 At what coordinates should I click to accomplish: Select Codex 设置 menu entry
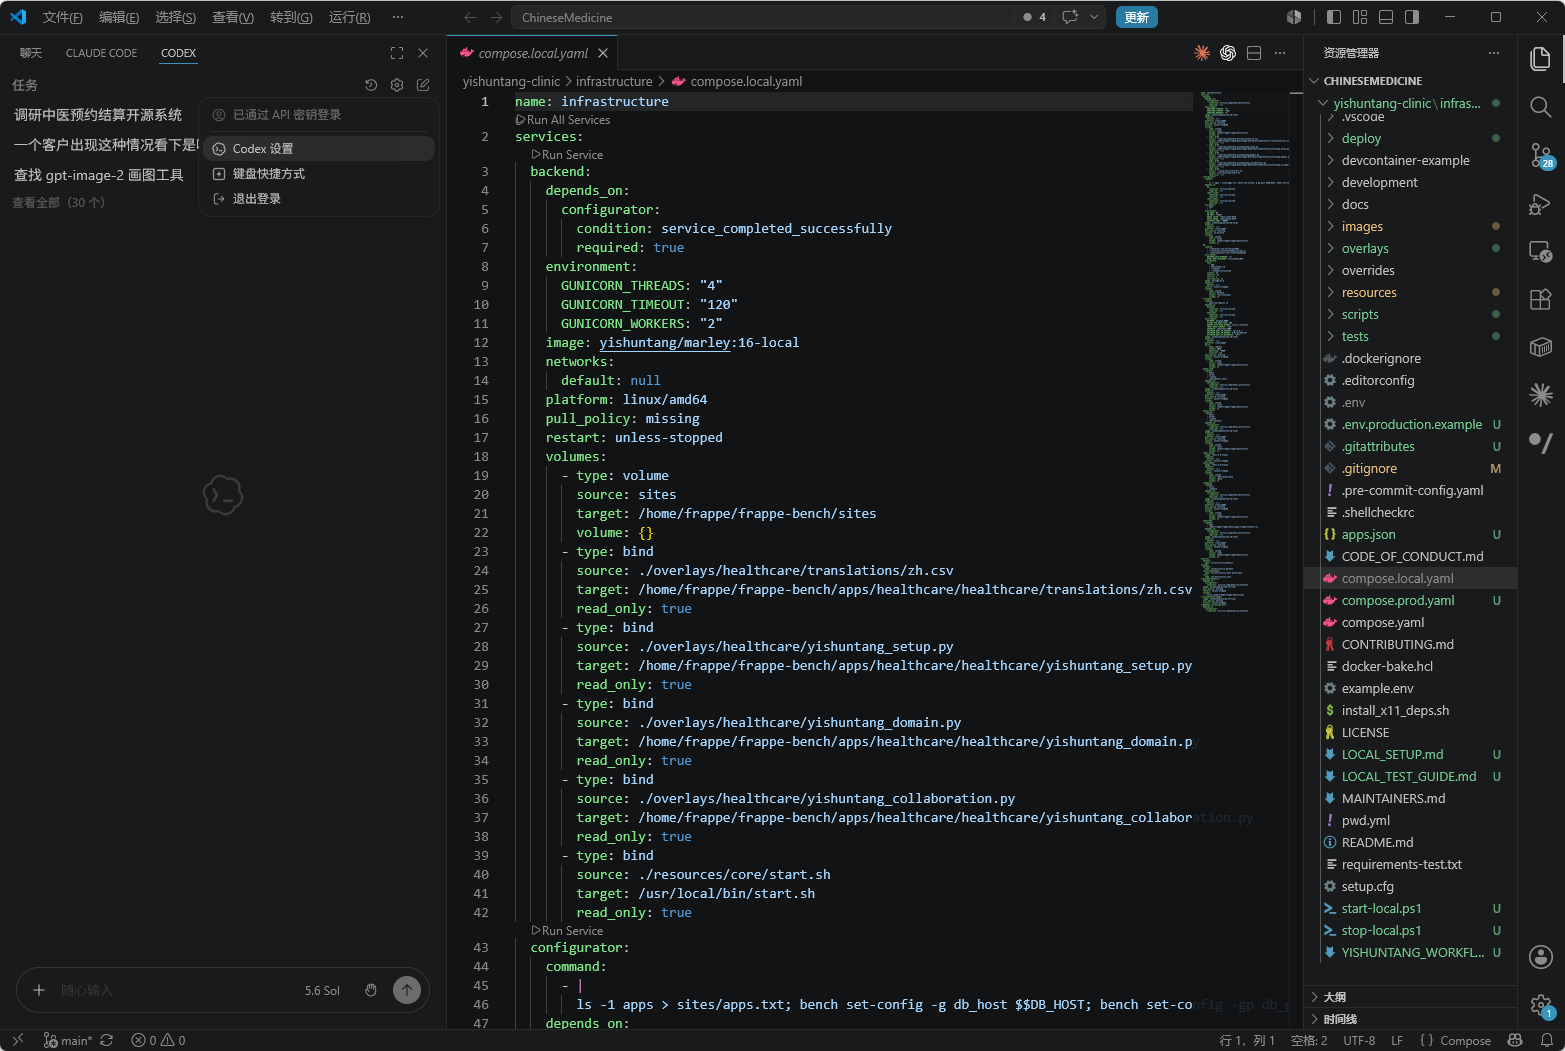point(320,149)
